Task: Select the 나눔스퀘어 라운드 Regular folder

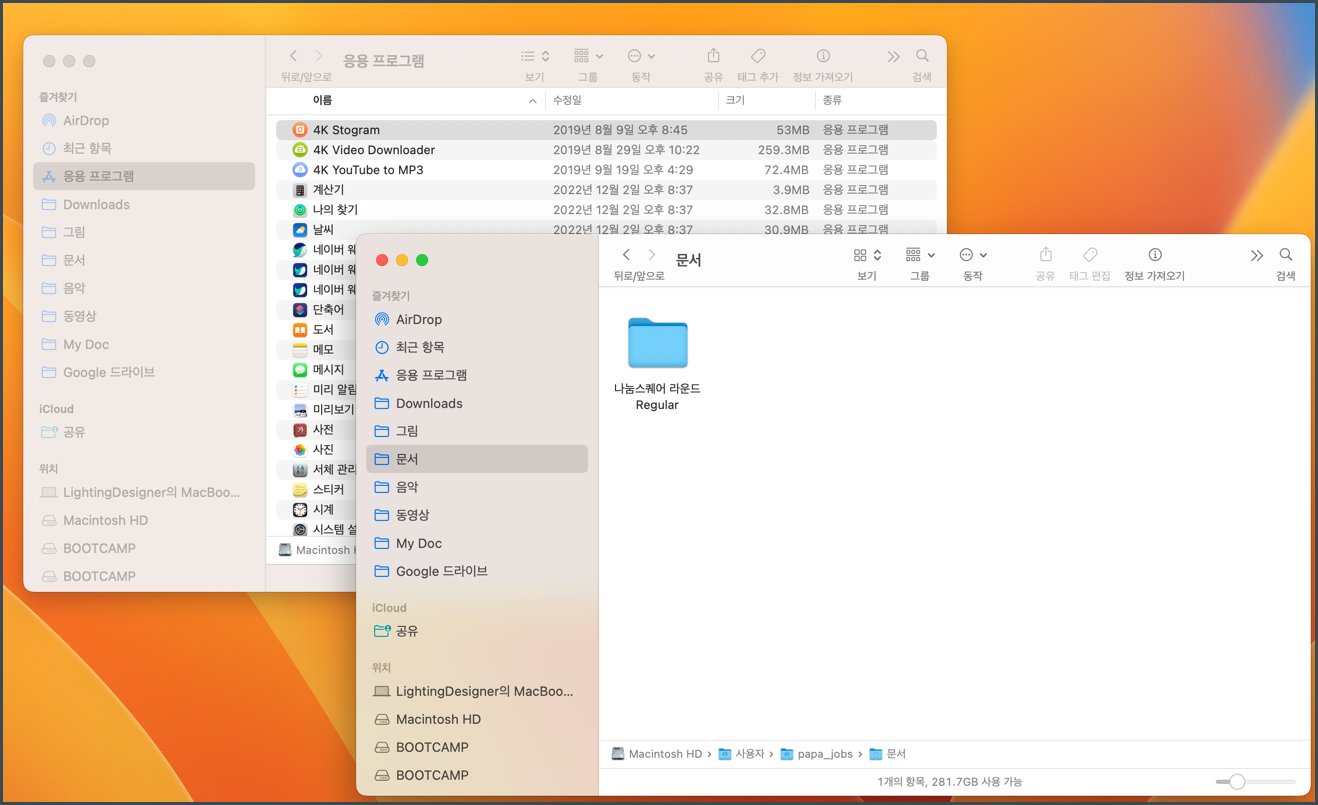Action: tap(657, 364)
